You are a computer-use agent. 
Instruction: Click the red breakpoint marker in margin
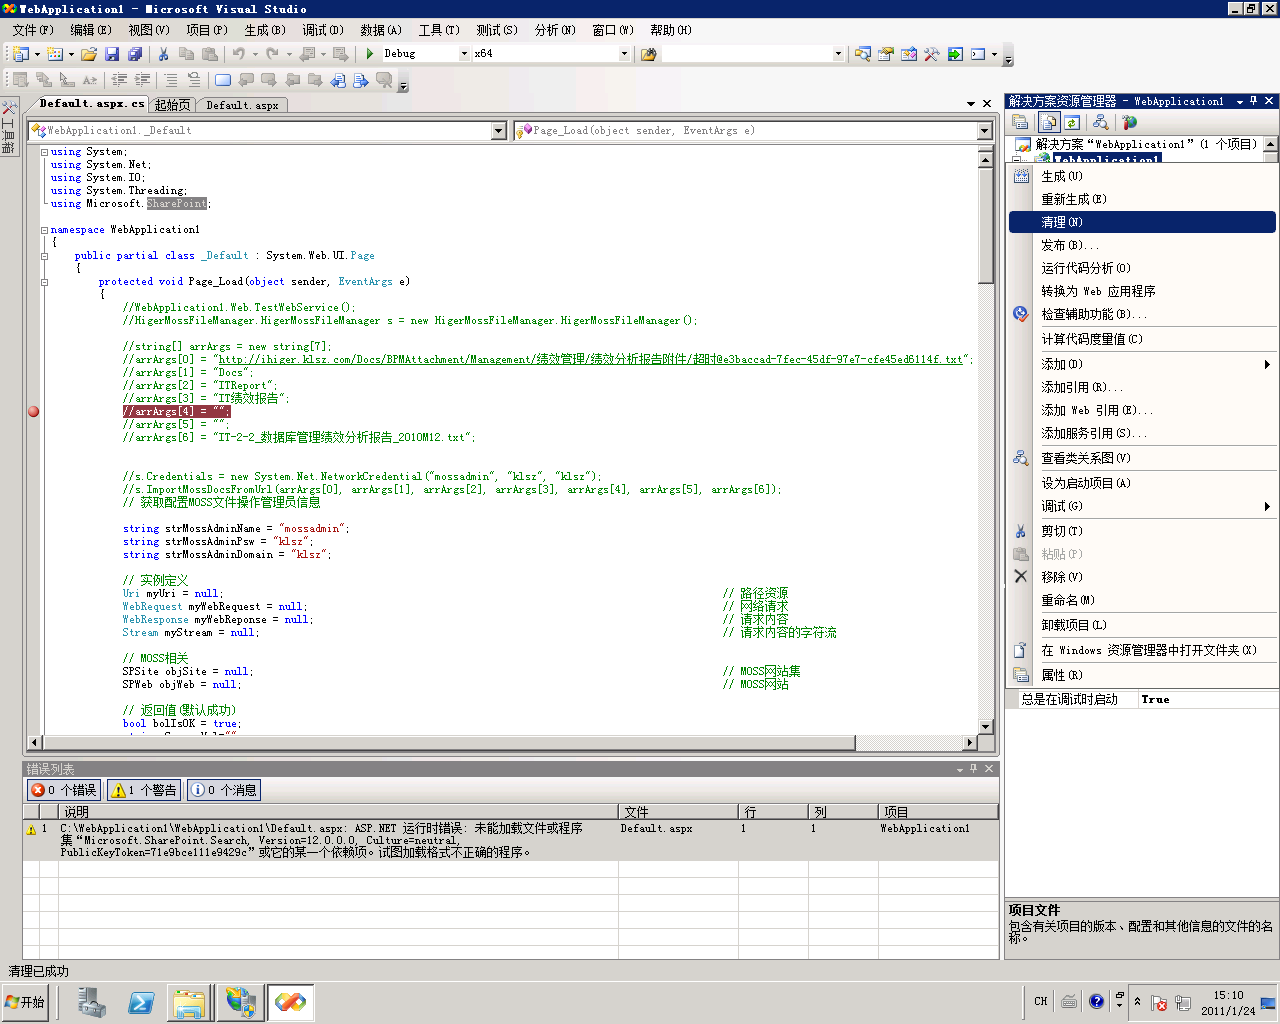[x=33, y=411]
